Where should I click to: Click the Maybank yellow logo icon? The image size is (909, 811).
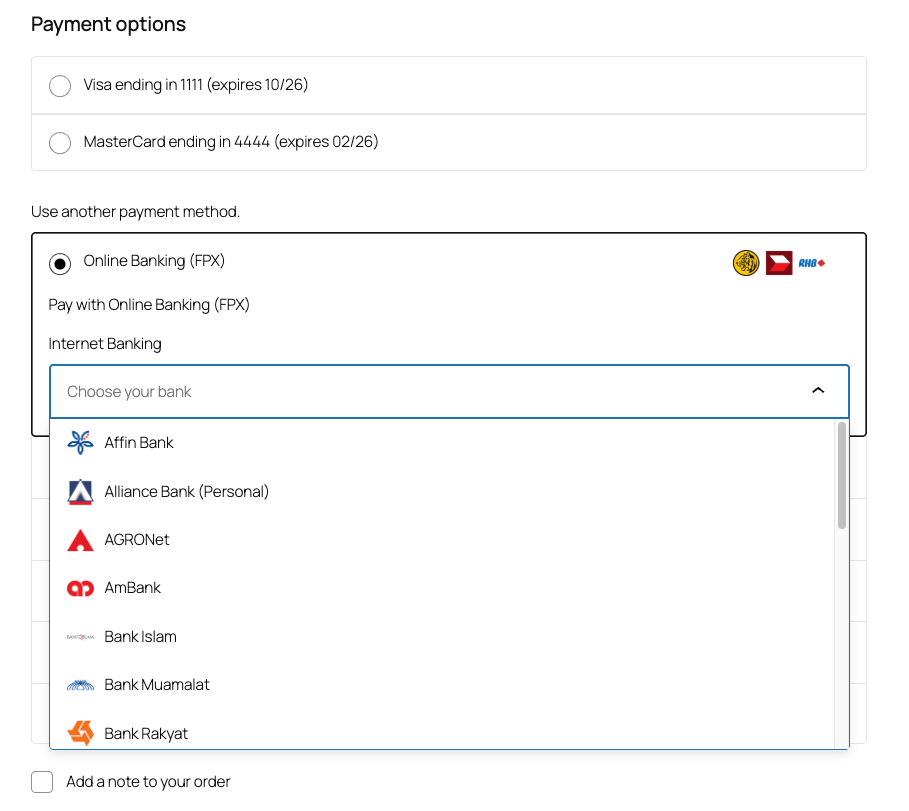click(x=746, y=263)
